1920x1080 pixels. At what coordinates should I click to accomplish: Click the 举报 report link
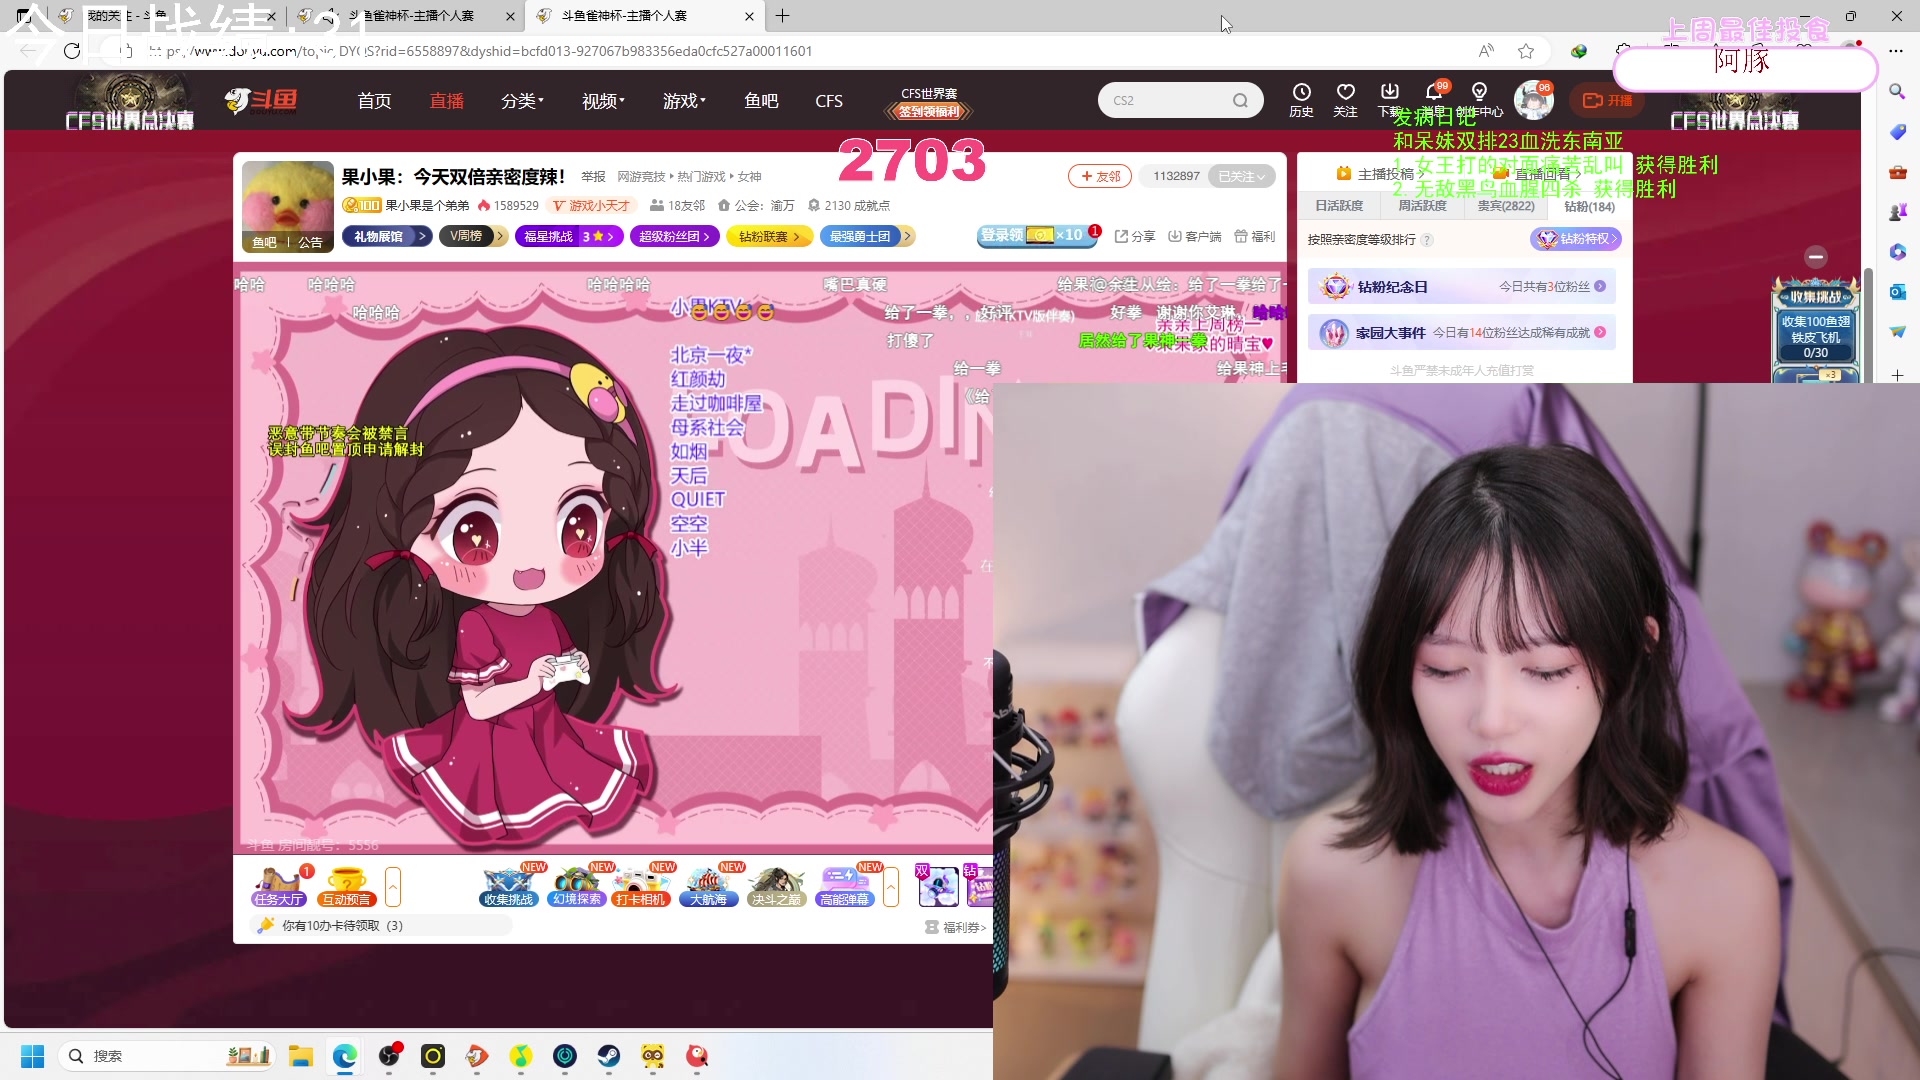593,177
